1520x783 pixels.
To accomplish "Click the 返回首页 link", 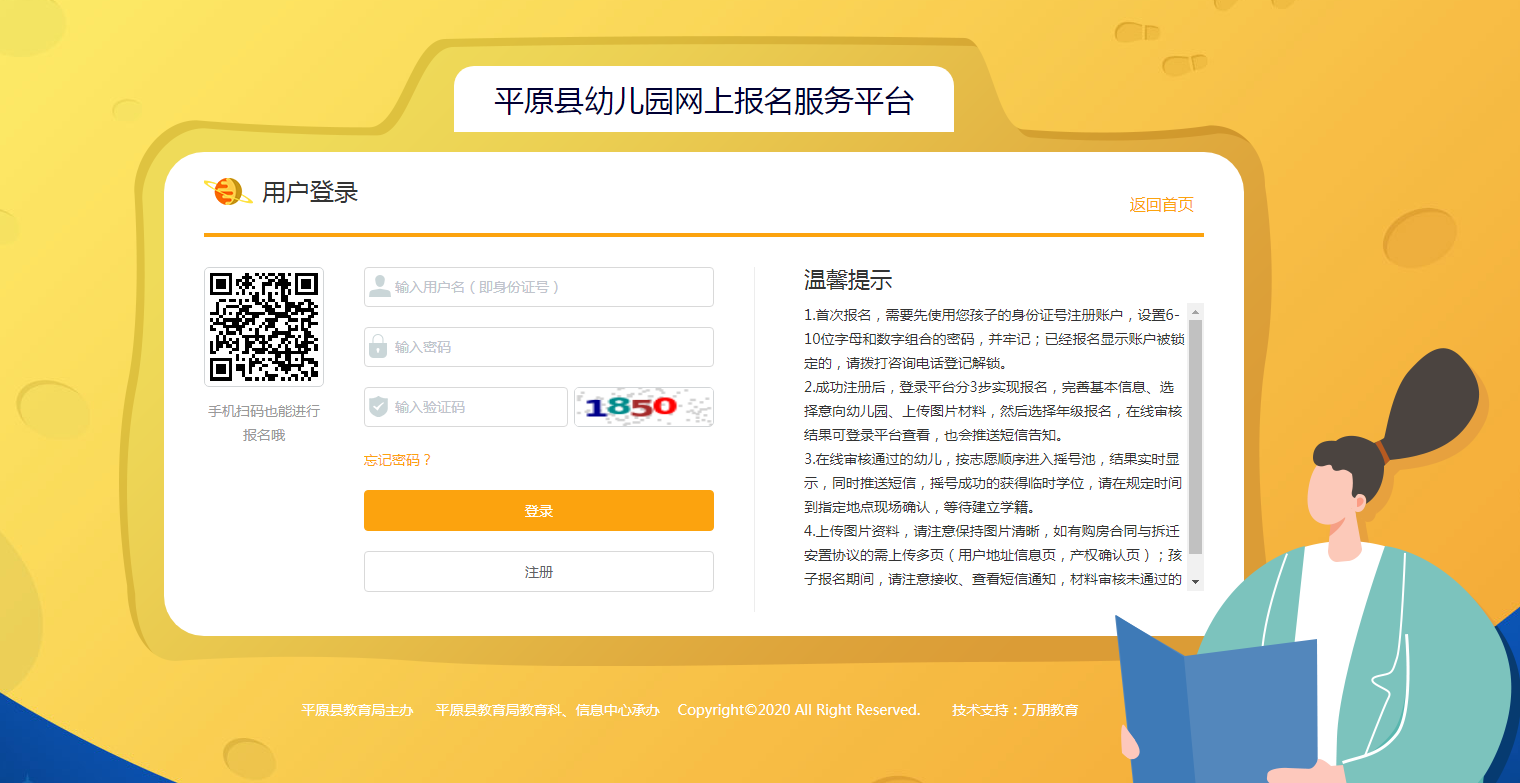I will pos(1162,204).
